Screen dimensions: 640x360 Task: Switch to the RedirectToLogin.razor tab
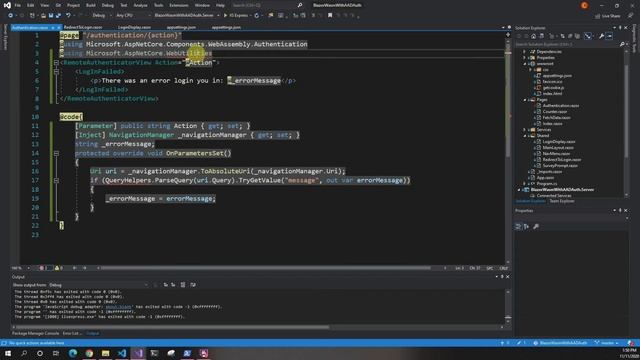(83, 27)
